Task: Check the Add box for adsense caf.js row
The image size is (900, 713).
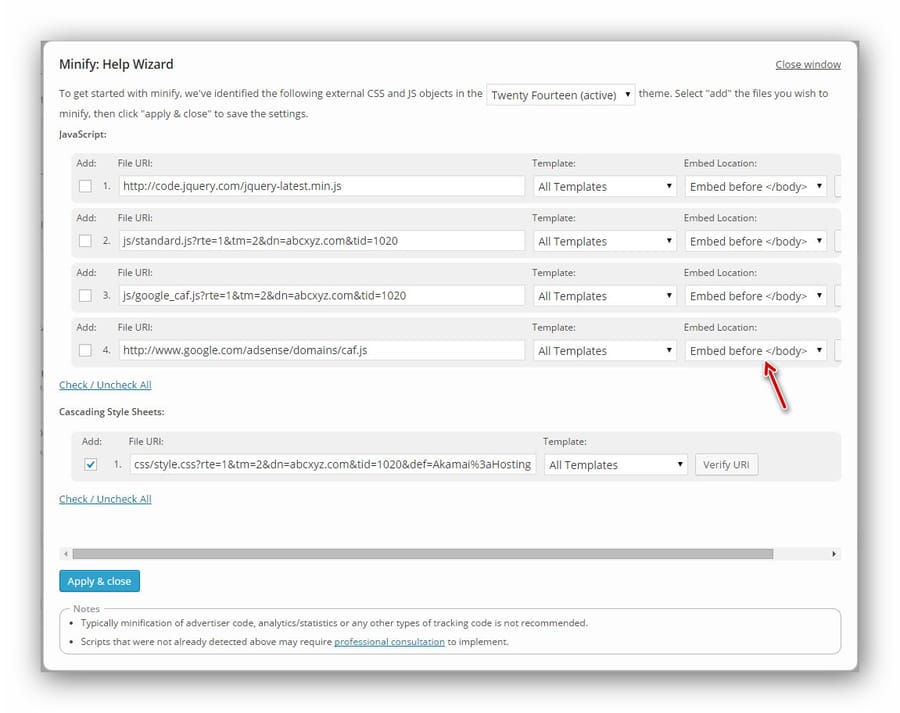Action: click(85, 350)
